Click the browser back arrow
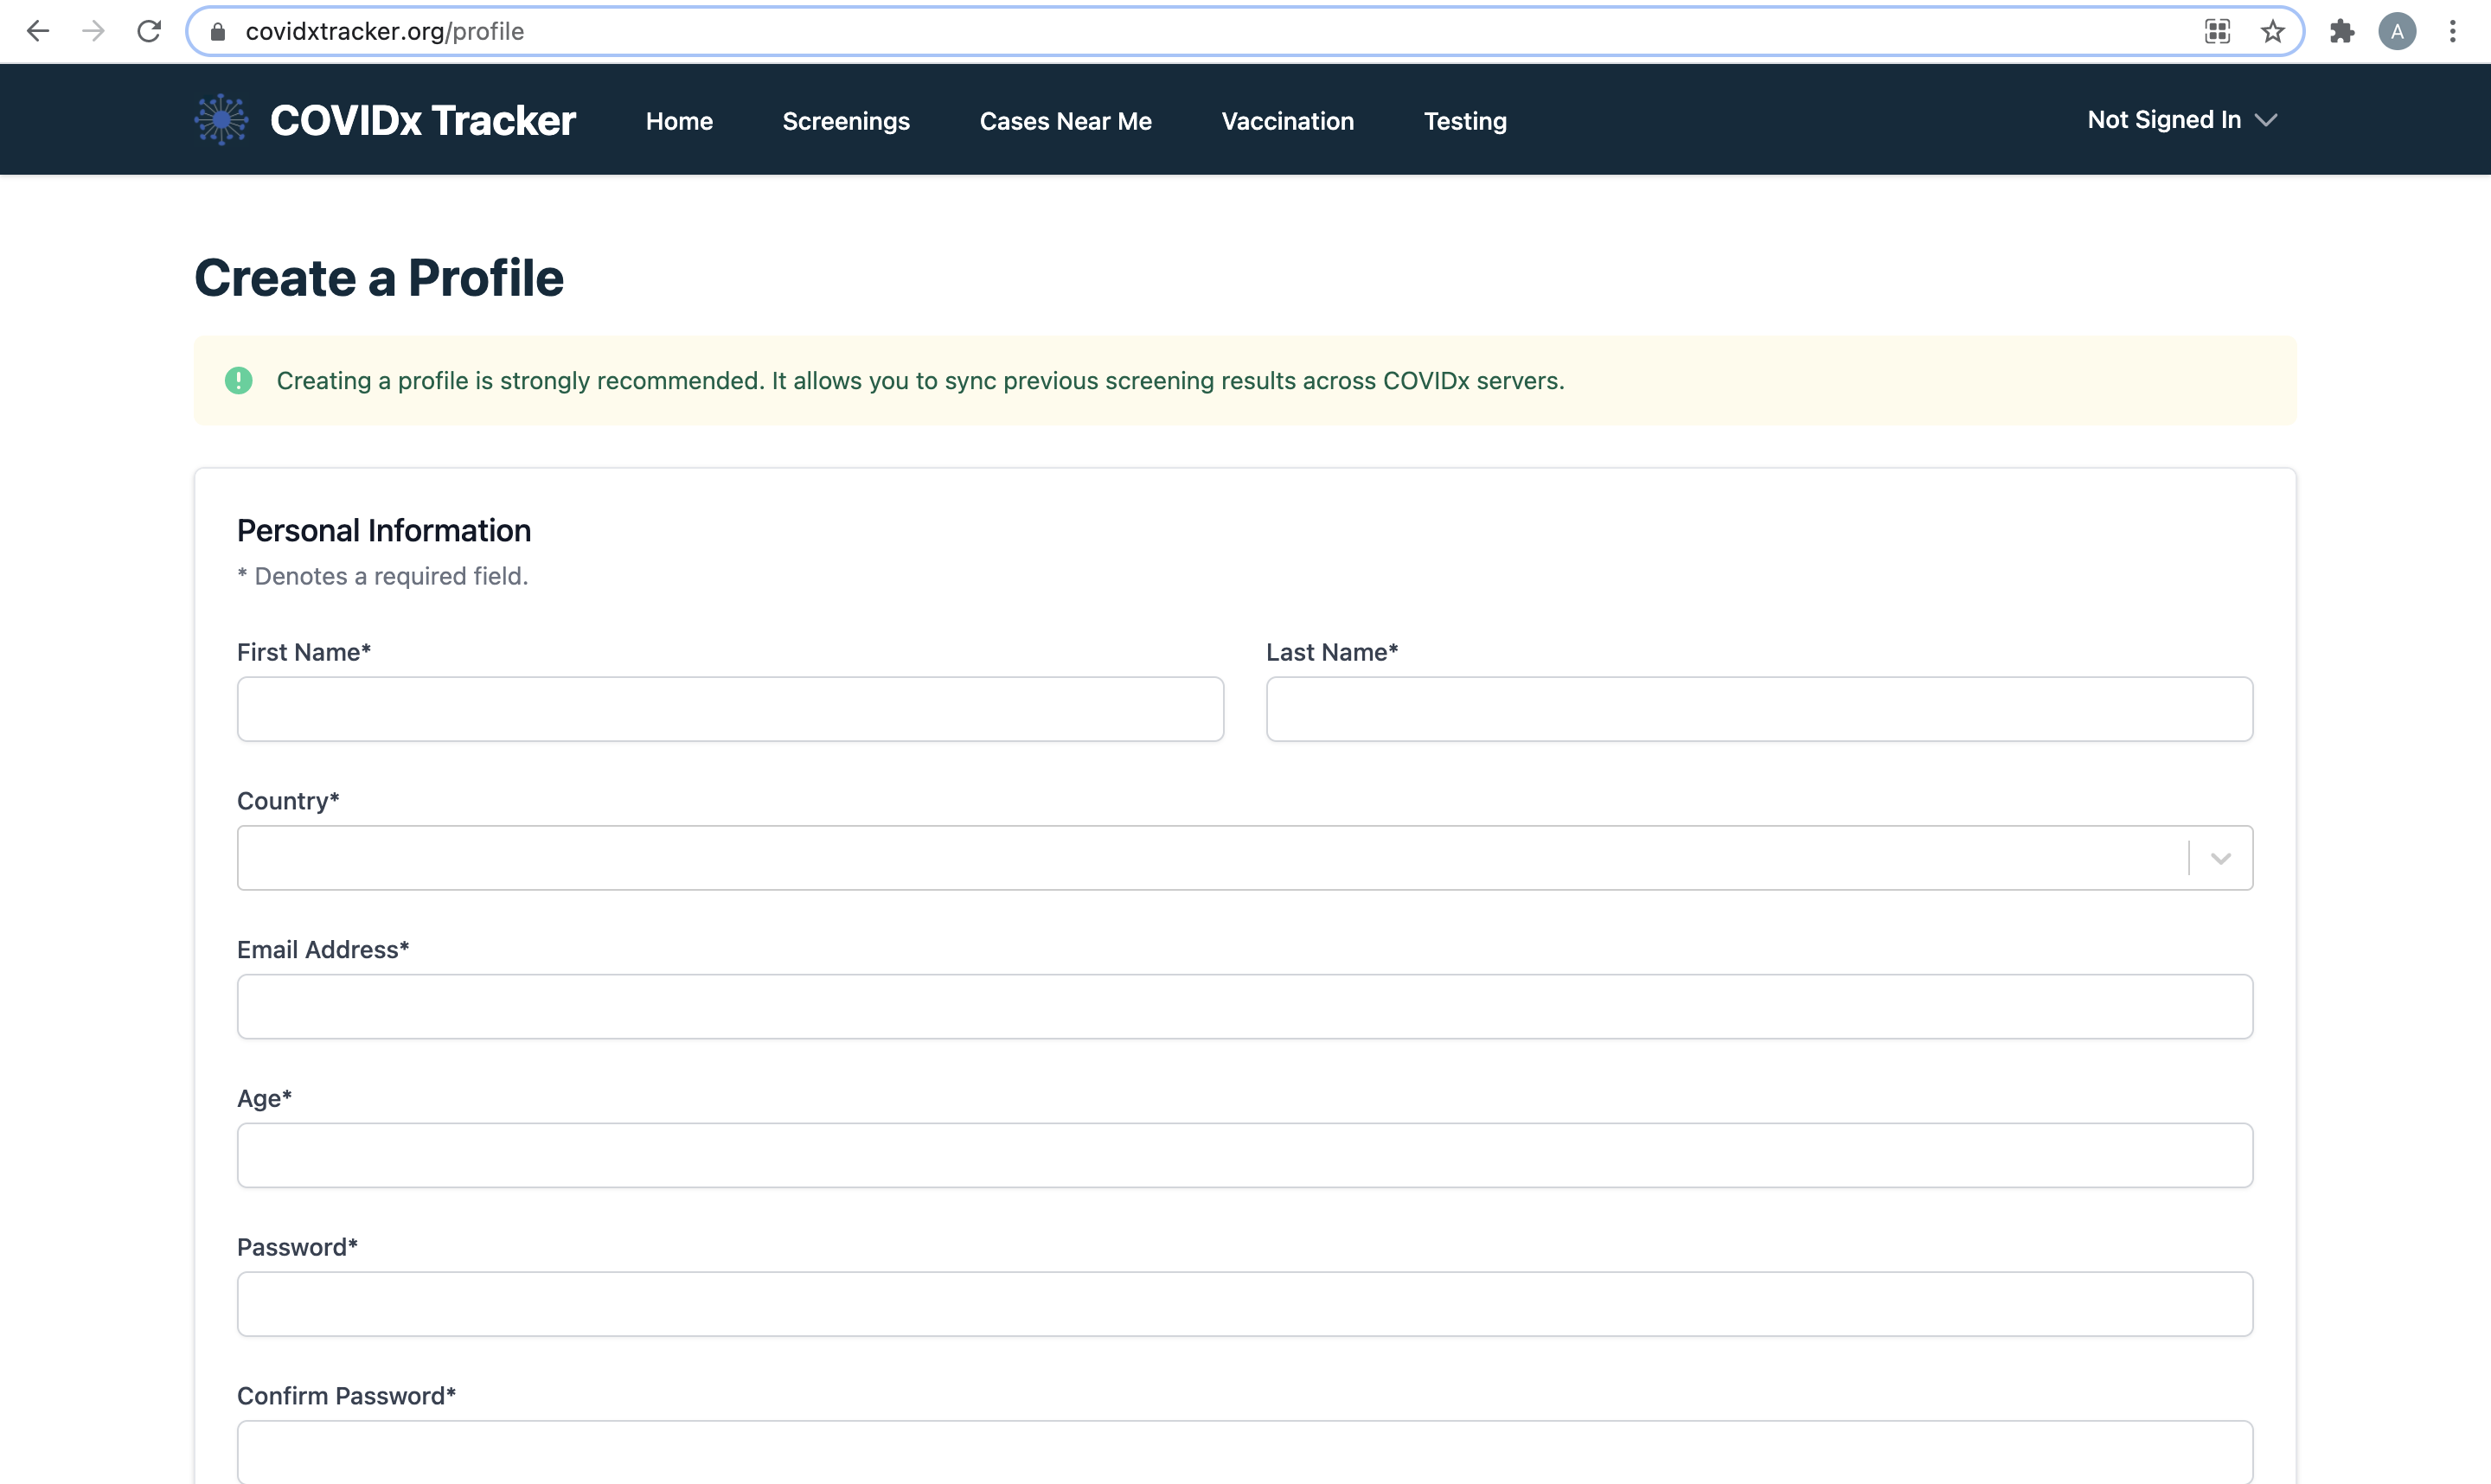This screenshot has width=2491, height=1484. point(38,31)
